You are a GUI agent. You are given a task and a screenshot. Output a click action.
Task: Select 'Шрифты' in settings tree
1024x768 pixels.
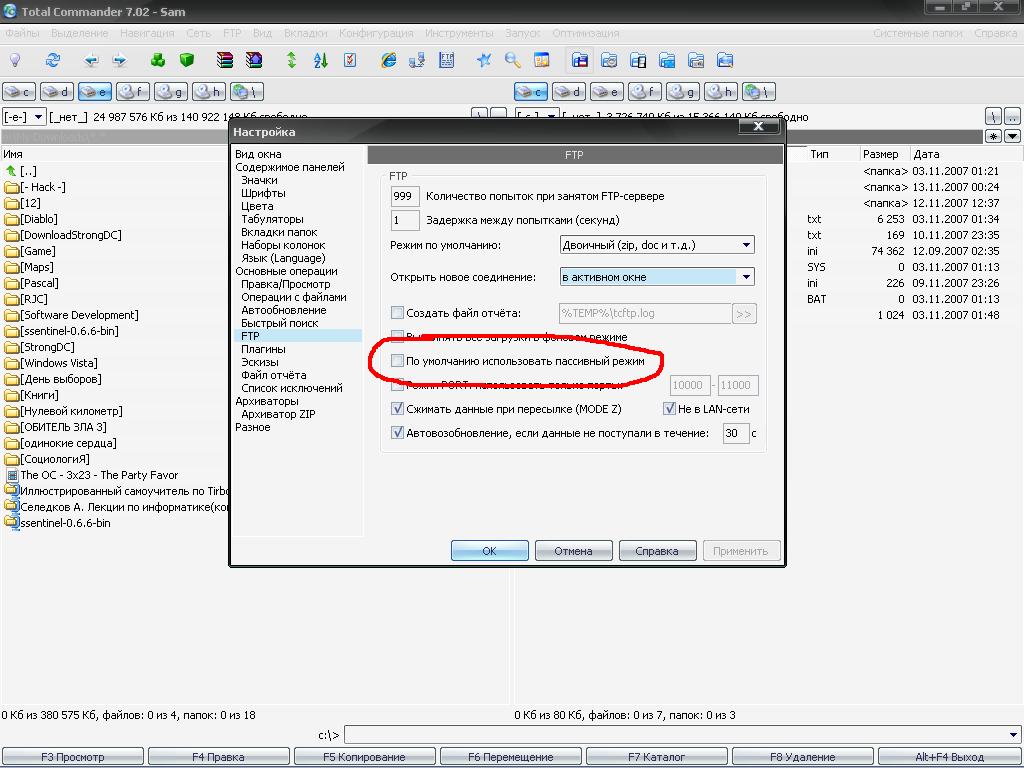coord(263,193)
